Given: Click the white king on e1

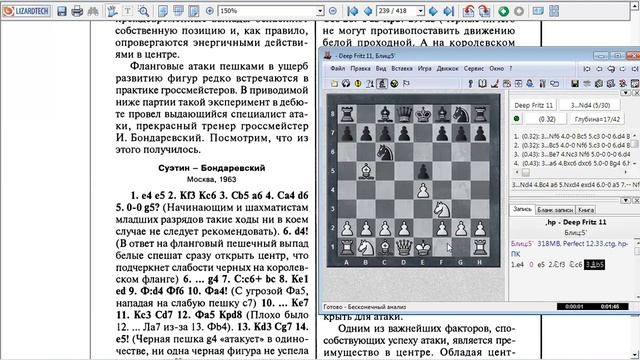Looking at the screenshot, I should [423, 247].
